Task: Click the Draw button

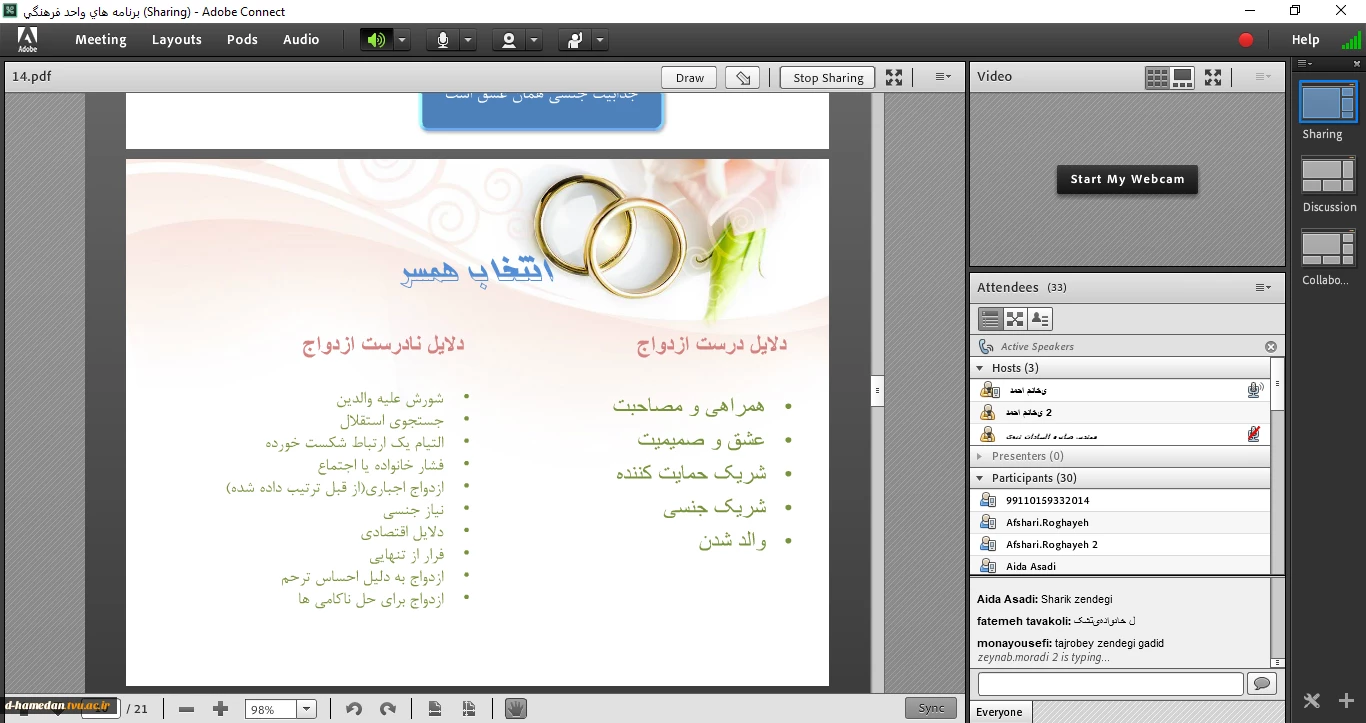Action: (690, 78)
